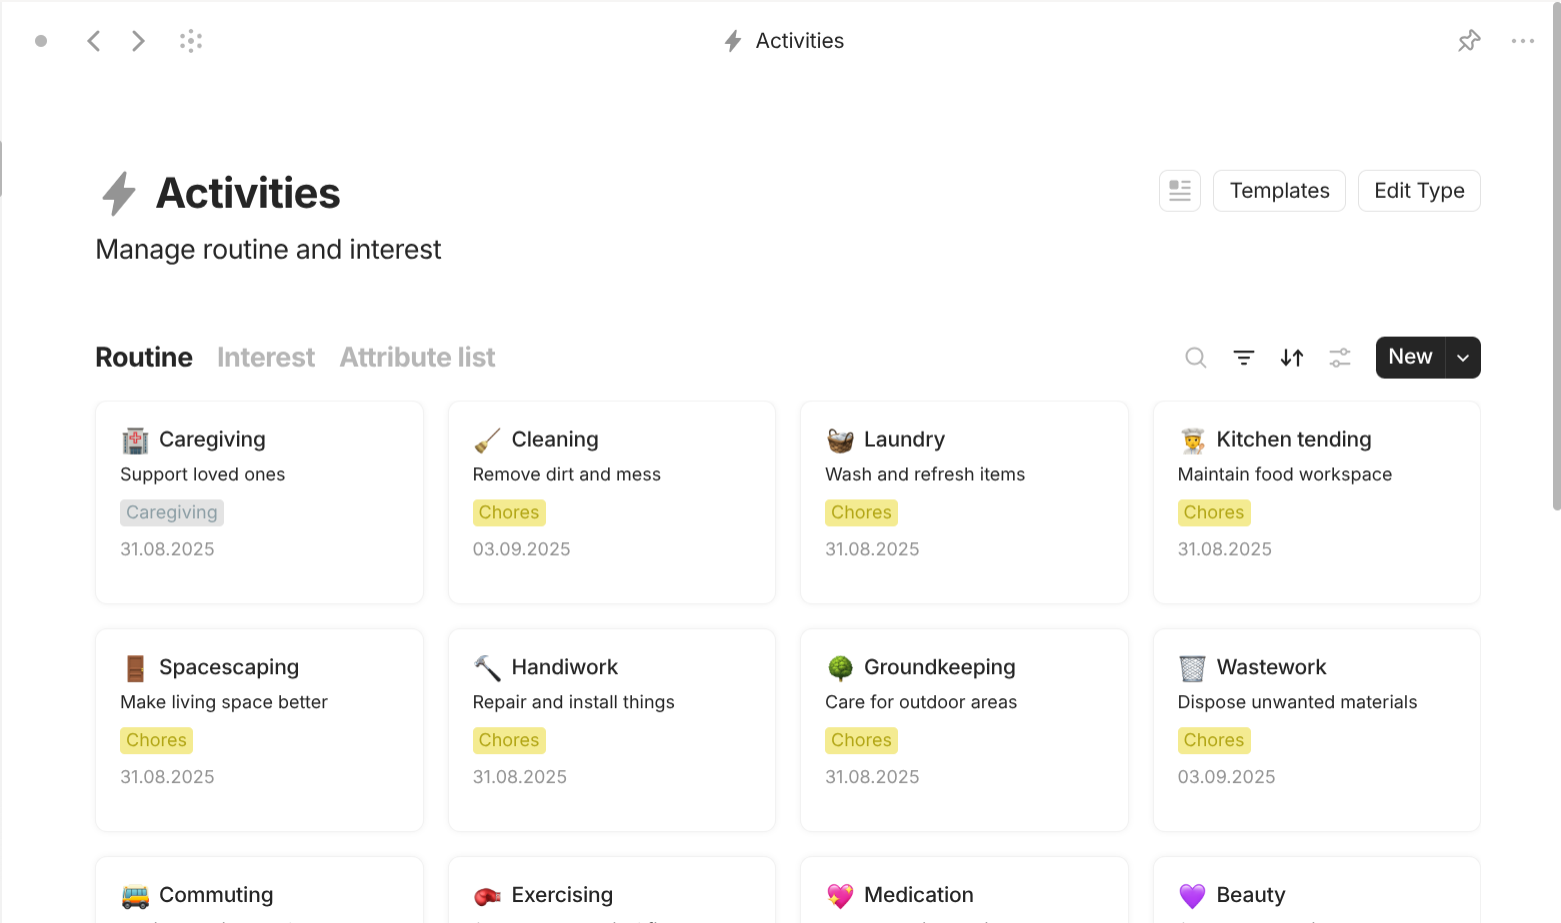Click the layout options icon left of Templates
Image resolution: width=1561 pixels, height=923 pixels.
pyautogui.click(x=1179, y=190)
